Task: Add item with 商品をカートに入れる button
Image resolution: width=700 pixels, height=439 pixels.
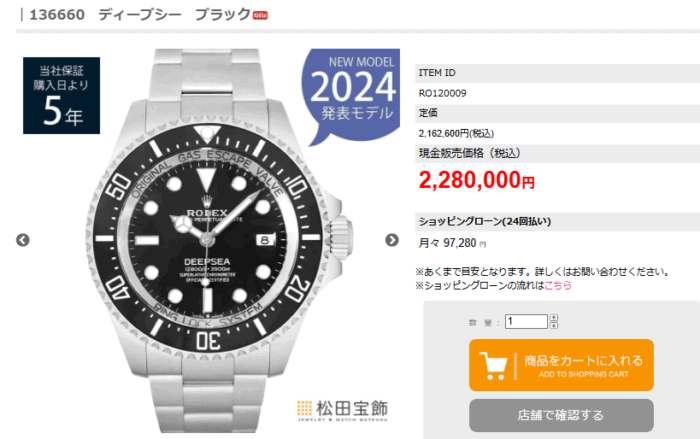Action: [x=561, y=365]
